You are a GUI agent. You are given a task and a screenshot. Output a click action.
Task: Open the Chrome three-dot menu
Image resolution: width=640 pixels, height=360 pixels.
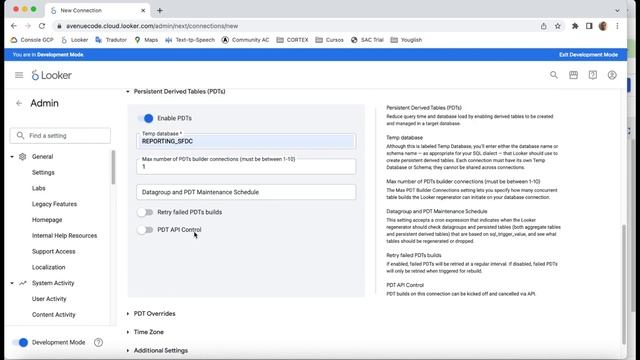[x=617, y=26]
